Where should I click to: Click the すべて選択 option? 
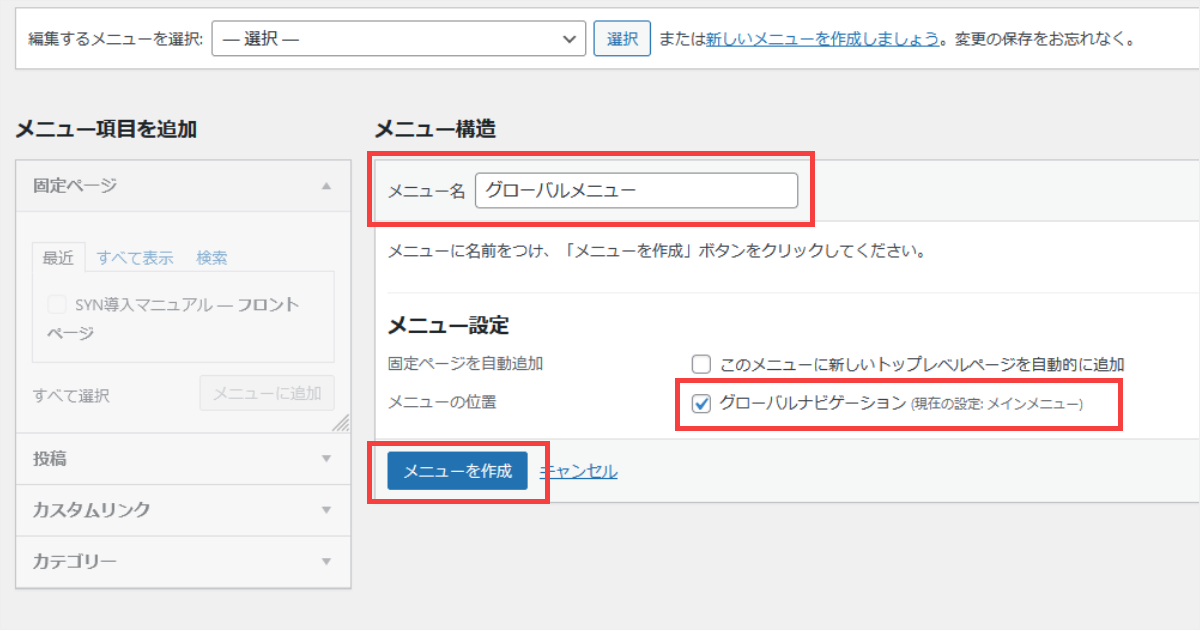point(71,396)
